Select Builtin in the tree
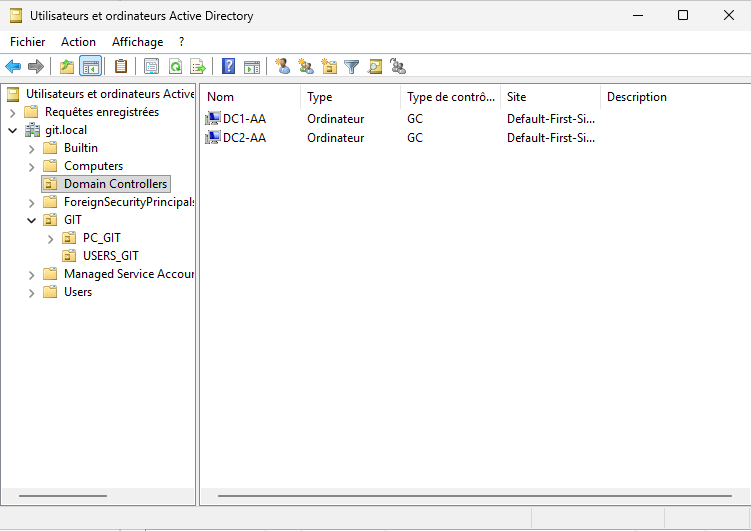751x531 pixels. coord(81,148)
